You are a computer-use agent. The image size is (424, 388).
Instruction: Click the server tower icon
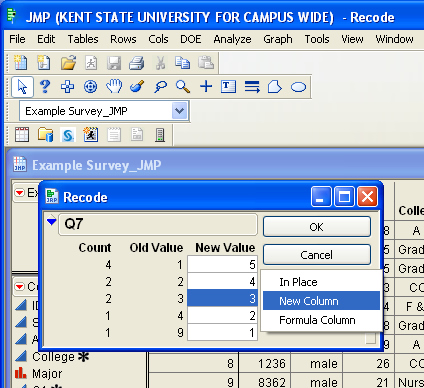(160, 135)
